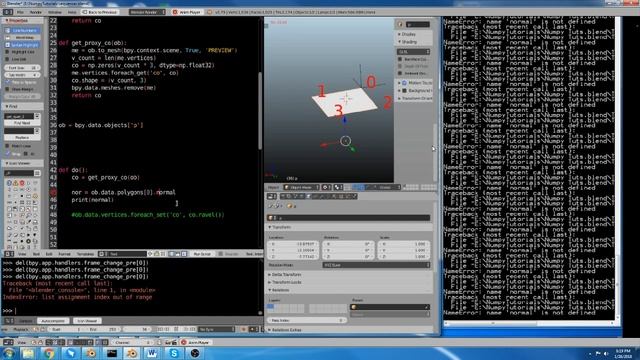Open Skype from the taskbar
This screenshot has height=360, width=640.
pos(173,353)
